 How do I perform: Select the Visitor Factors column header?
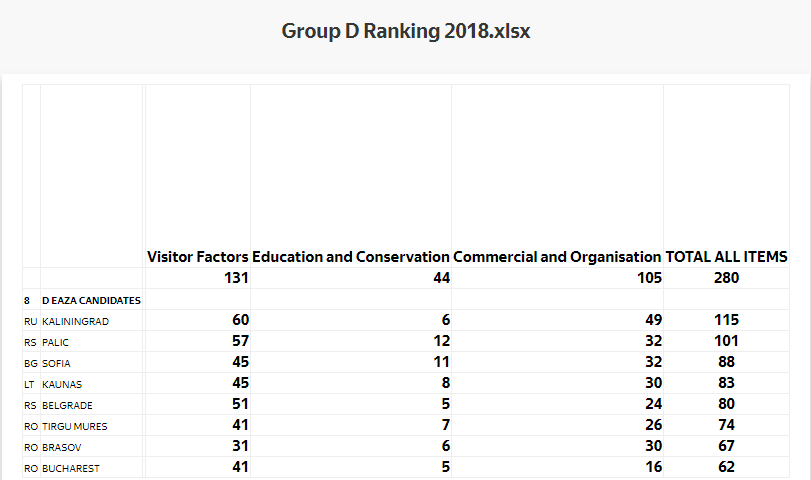click(x=198, y=257)
